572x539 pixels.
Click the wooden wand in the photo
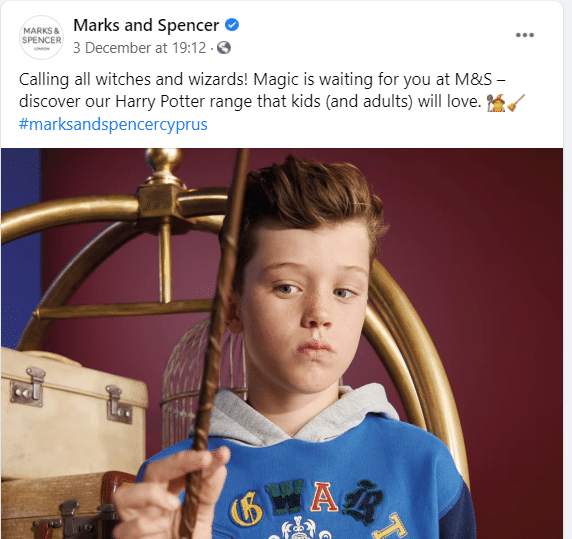214,343
